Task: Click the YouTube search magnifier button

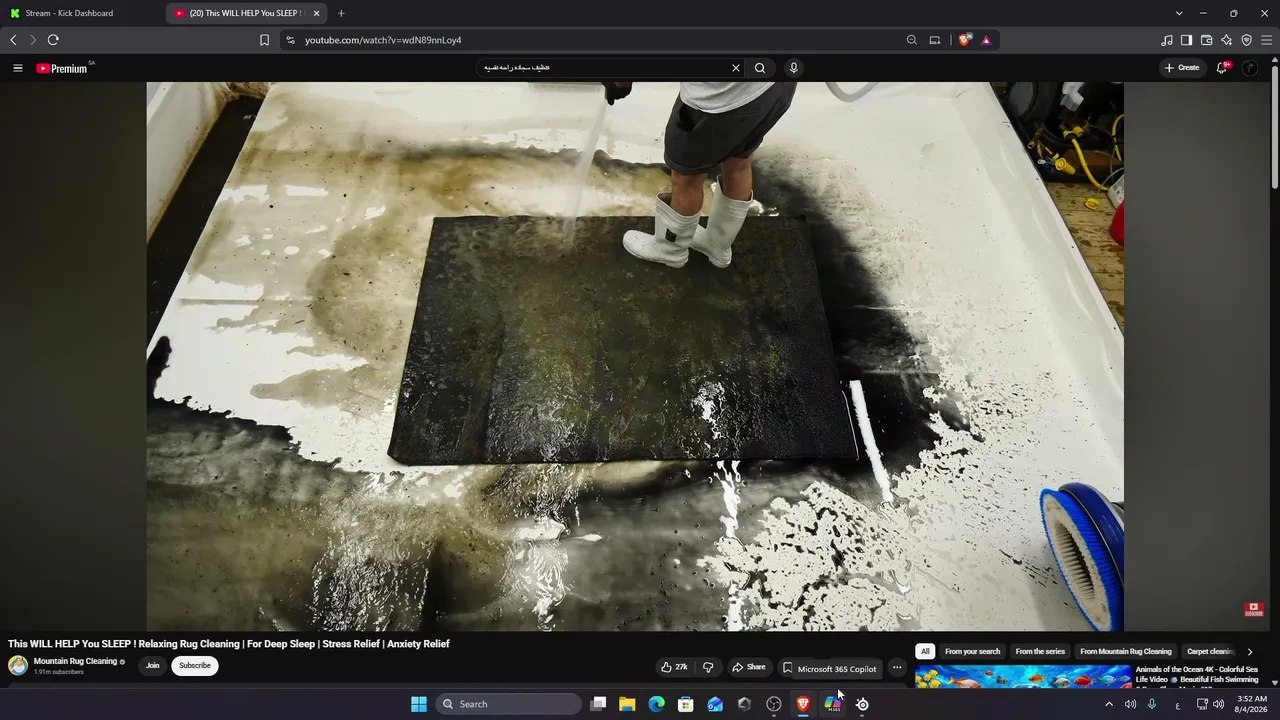Action: pos(760,68)
